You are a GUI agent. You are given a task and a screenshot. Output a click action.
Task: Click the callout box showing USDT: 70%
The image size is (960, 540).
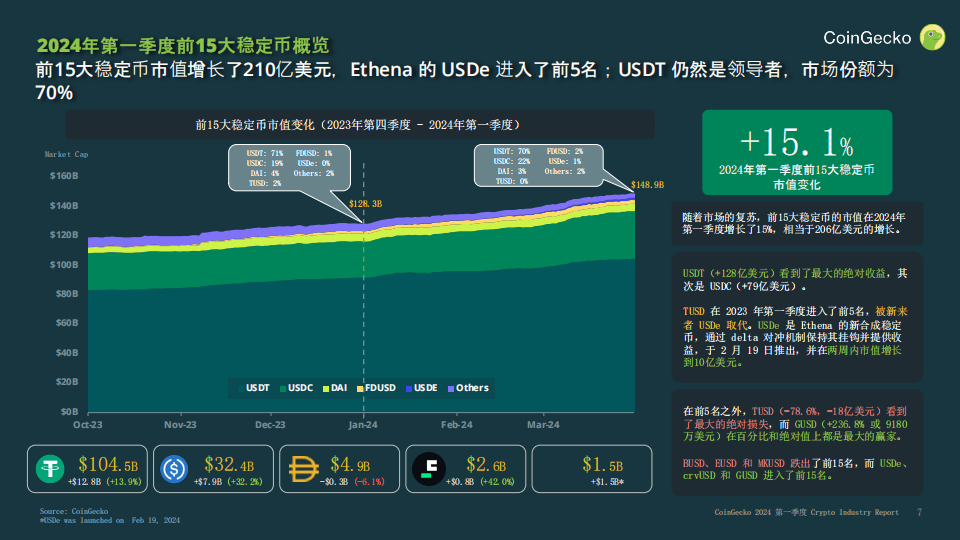pos(539,165)
